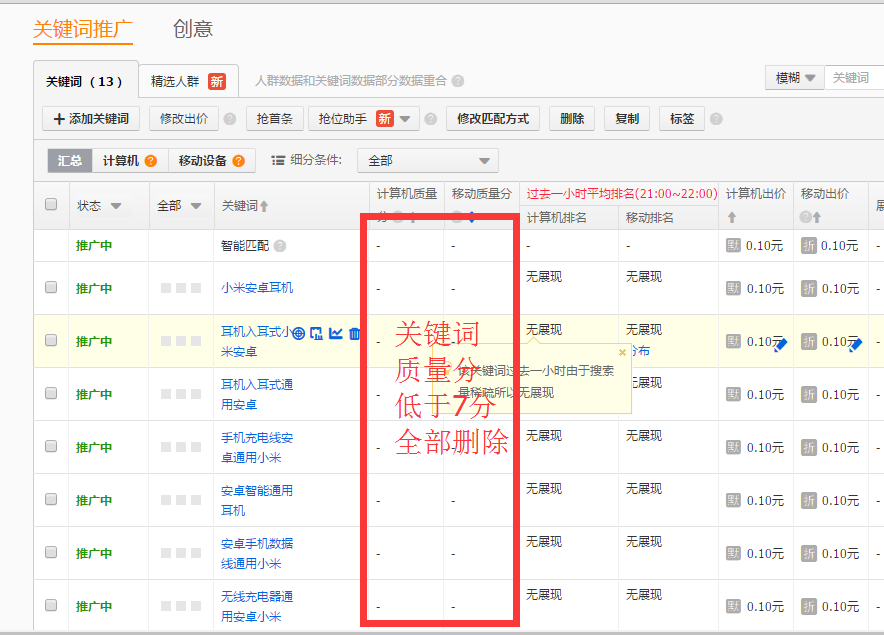Check the box for 耳机入耳式通用安卓

click(51, 393)
